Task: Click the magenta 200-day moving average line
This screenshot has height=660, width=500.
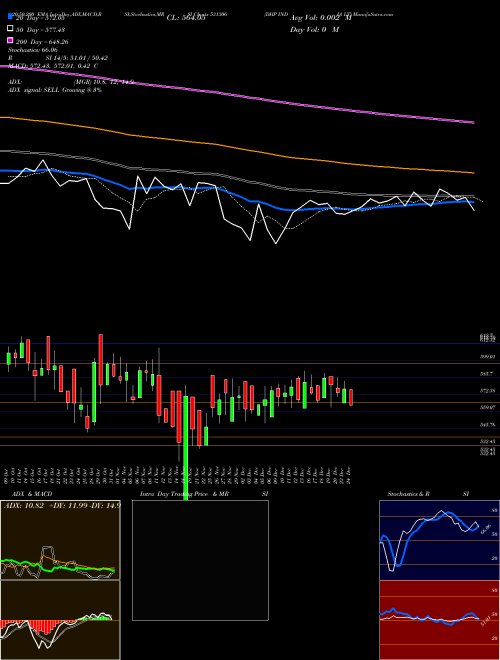Action: [237, 94]
